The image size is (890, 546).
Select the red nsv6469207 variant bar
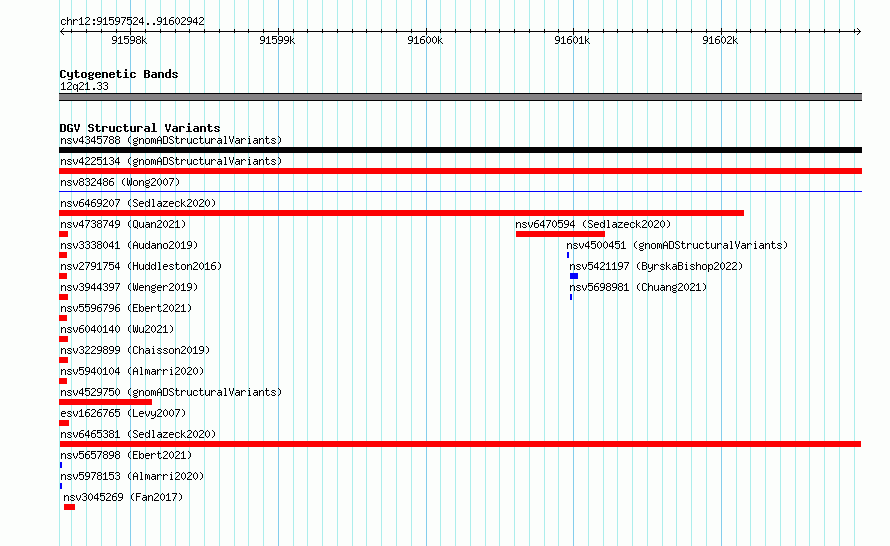coord(401,213)
